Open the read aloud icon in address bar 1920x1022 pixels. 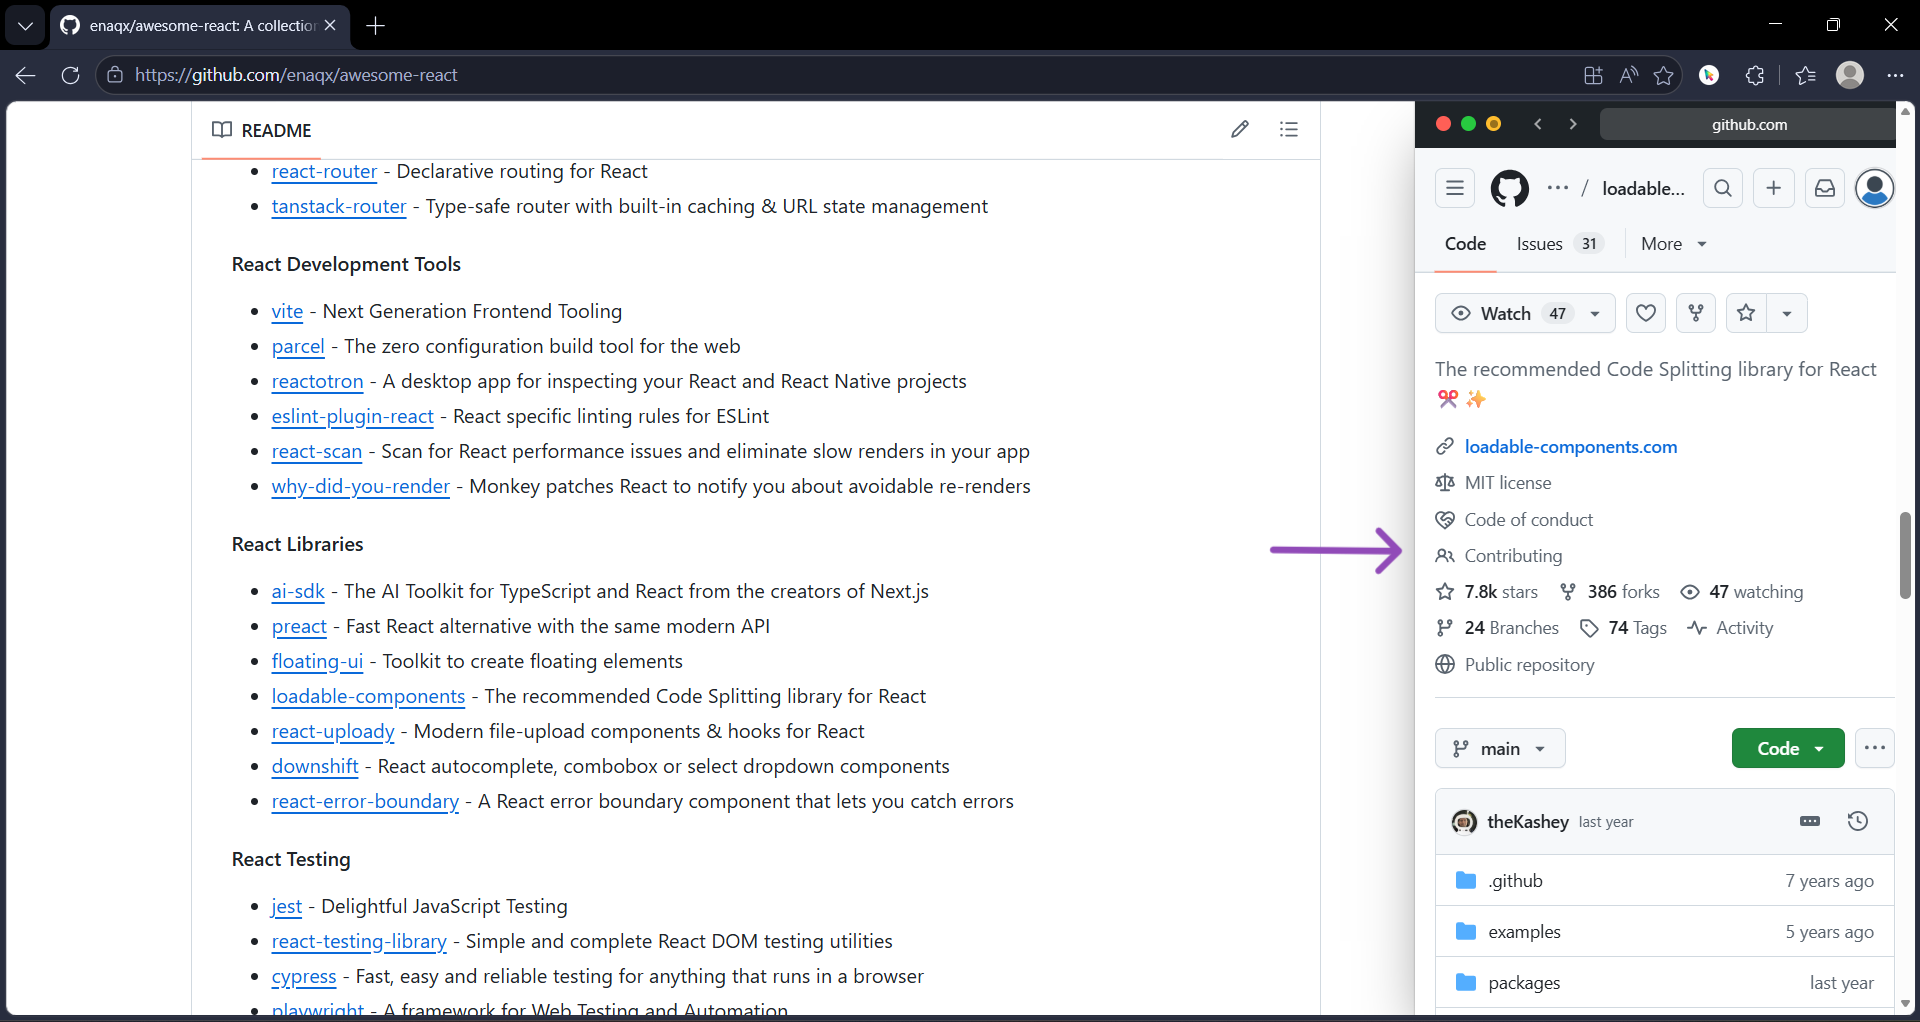pyautogui.click(x=1629, y=75)
